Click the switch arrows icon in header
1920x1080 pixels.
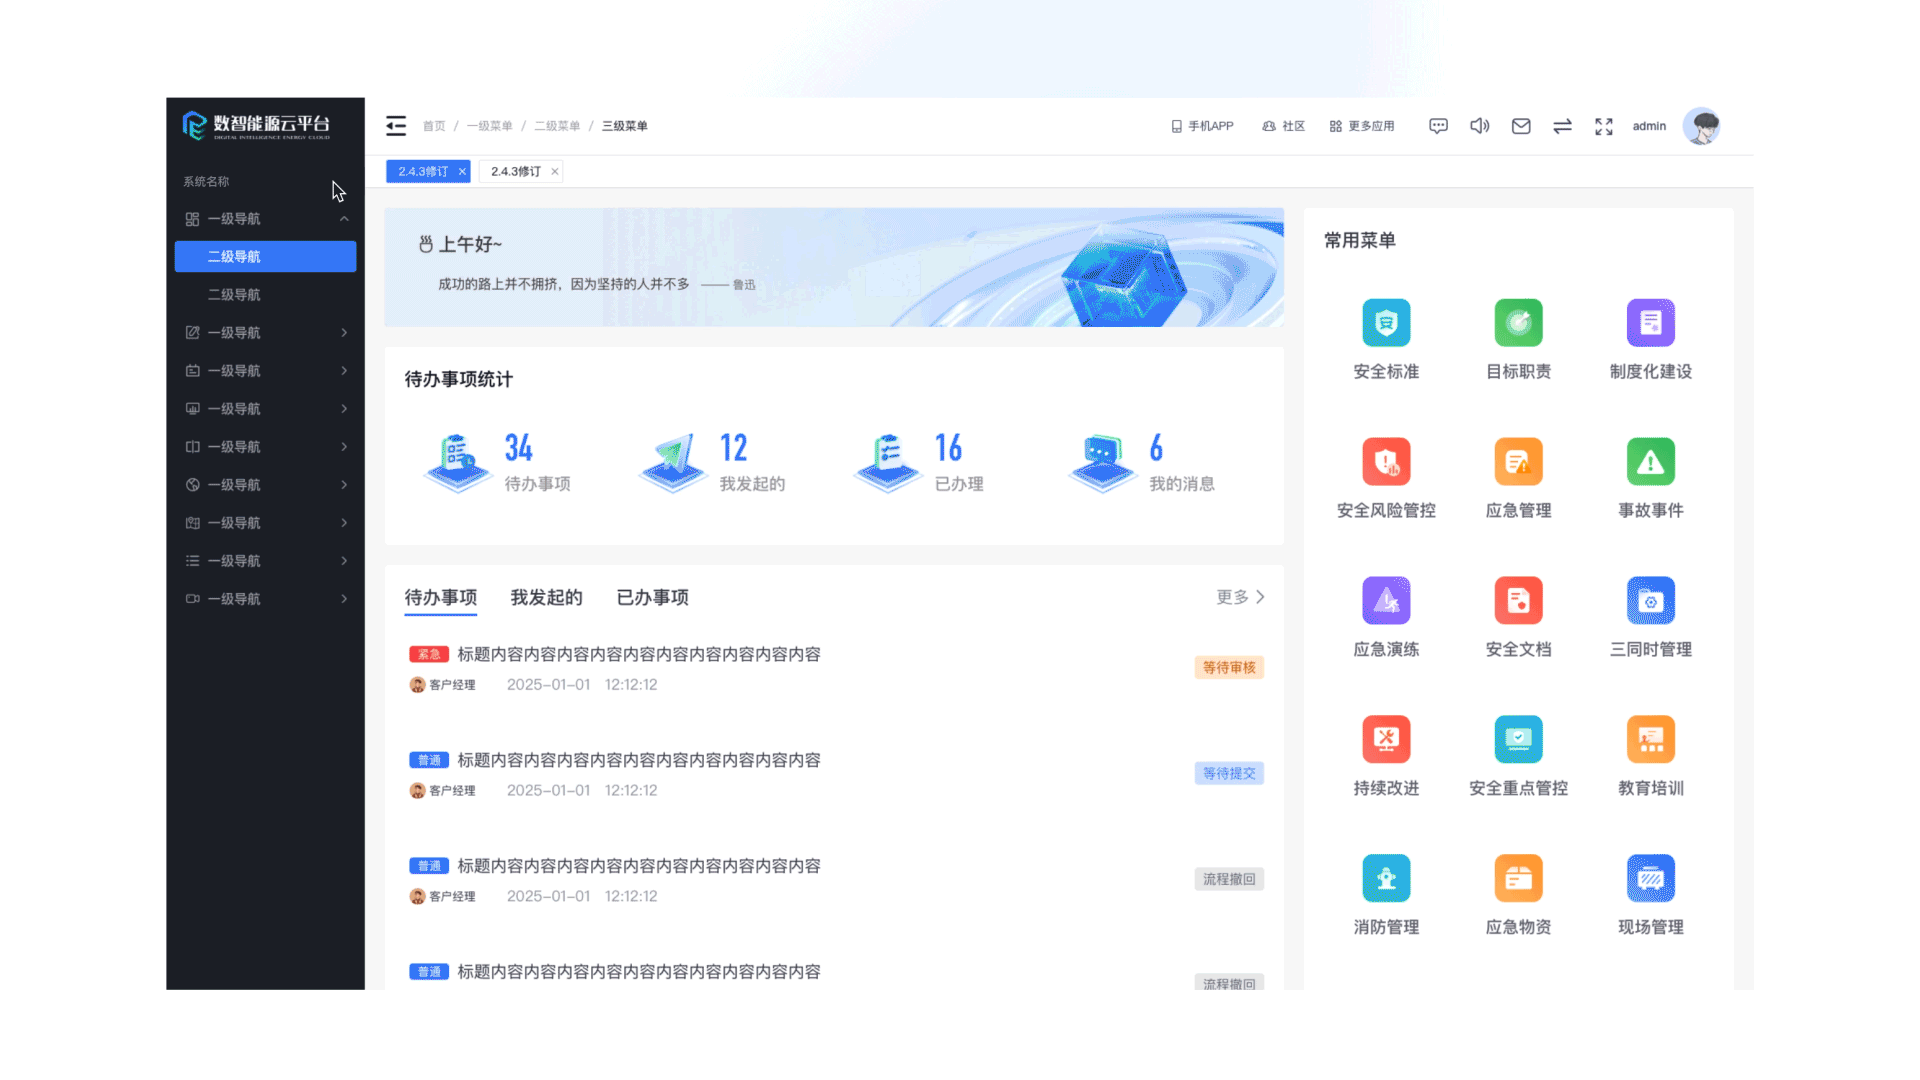coord(1562,126)
